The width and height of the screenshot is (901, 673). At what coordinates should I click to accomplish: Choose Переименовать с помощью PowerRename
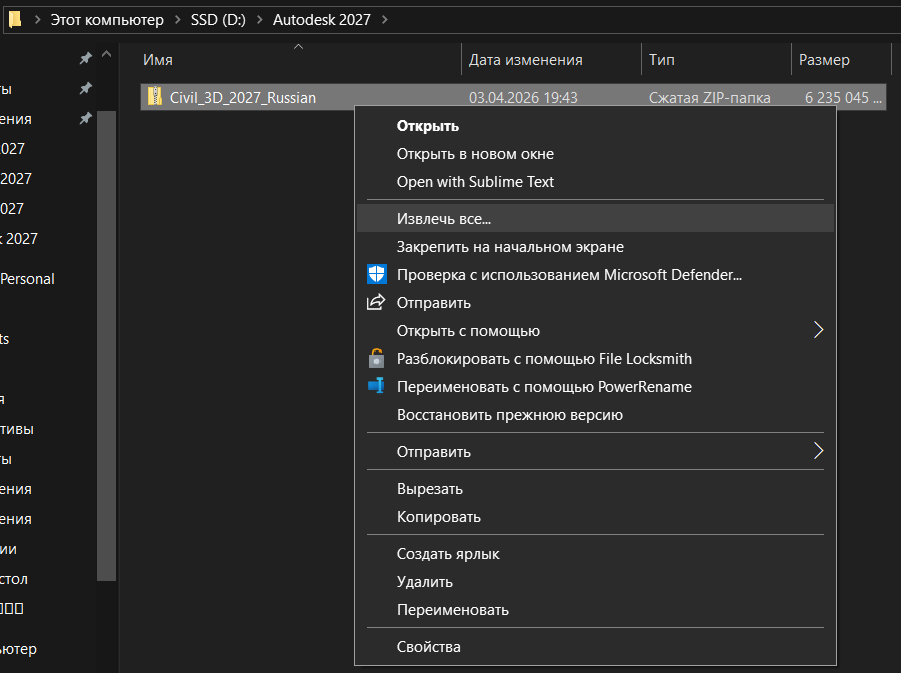coord(544,387)
